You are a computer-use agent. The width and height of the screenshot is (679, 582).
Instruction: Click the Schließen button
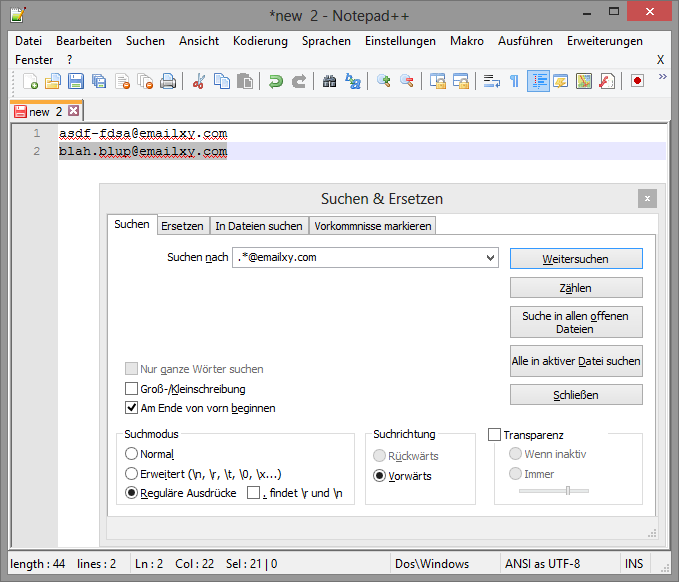click(x=576, y=394)
